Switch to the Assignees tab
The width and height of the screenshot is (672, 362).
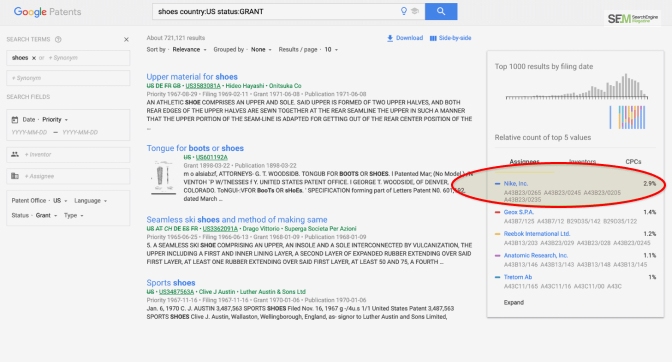524,162
